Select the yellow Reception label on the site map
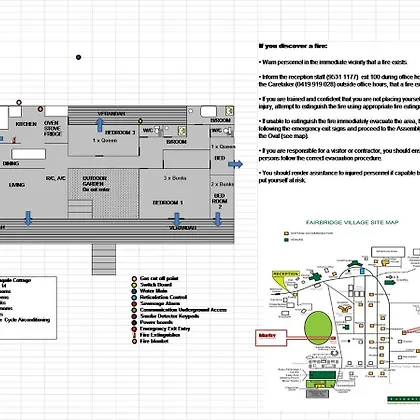 click(286, 274)
